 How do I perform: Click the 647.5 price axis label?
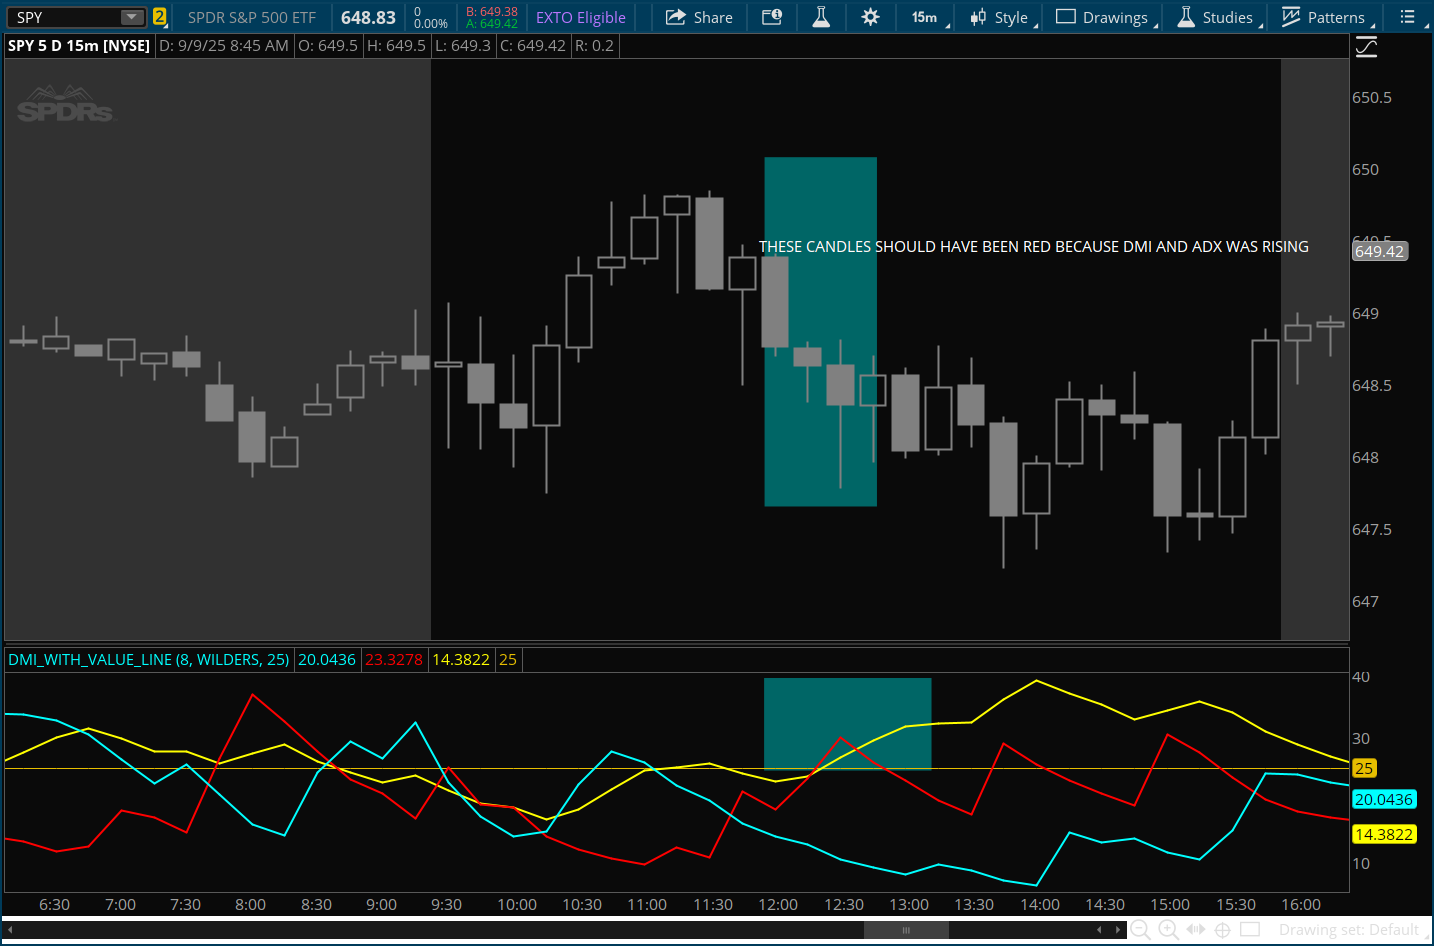pyautogui.click(x=1372, y=530)
